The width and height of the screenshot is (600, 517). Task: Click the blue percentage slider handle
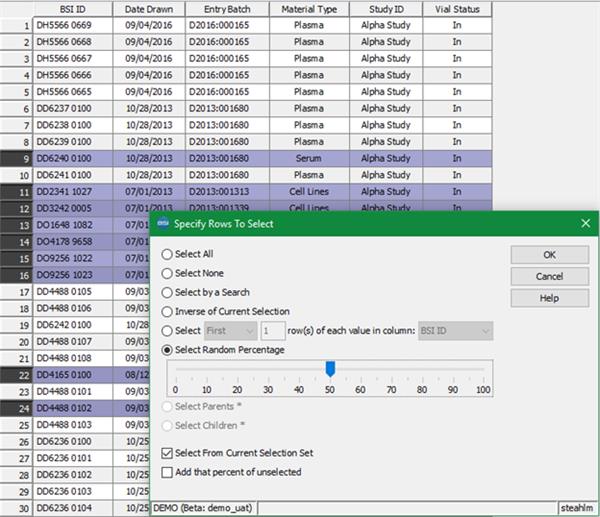pos(330,369)
